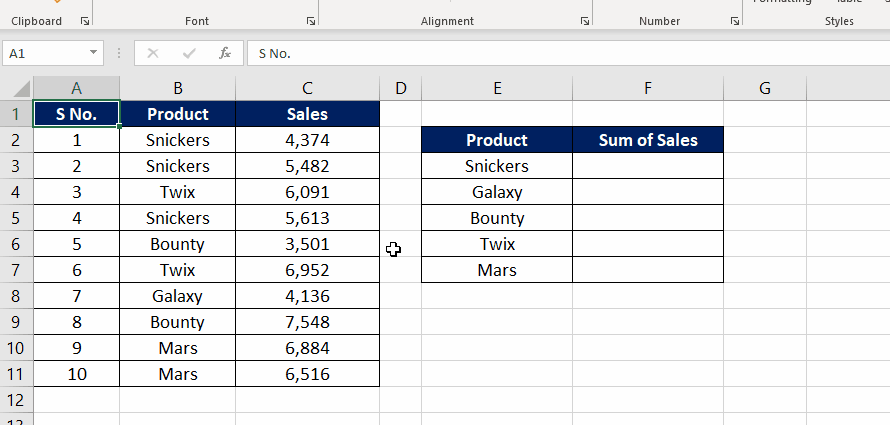Click Bounty in the summary table column E
This screenshot has height=425, width=890.
pyautogui.click(x=497, y=218)
